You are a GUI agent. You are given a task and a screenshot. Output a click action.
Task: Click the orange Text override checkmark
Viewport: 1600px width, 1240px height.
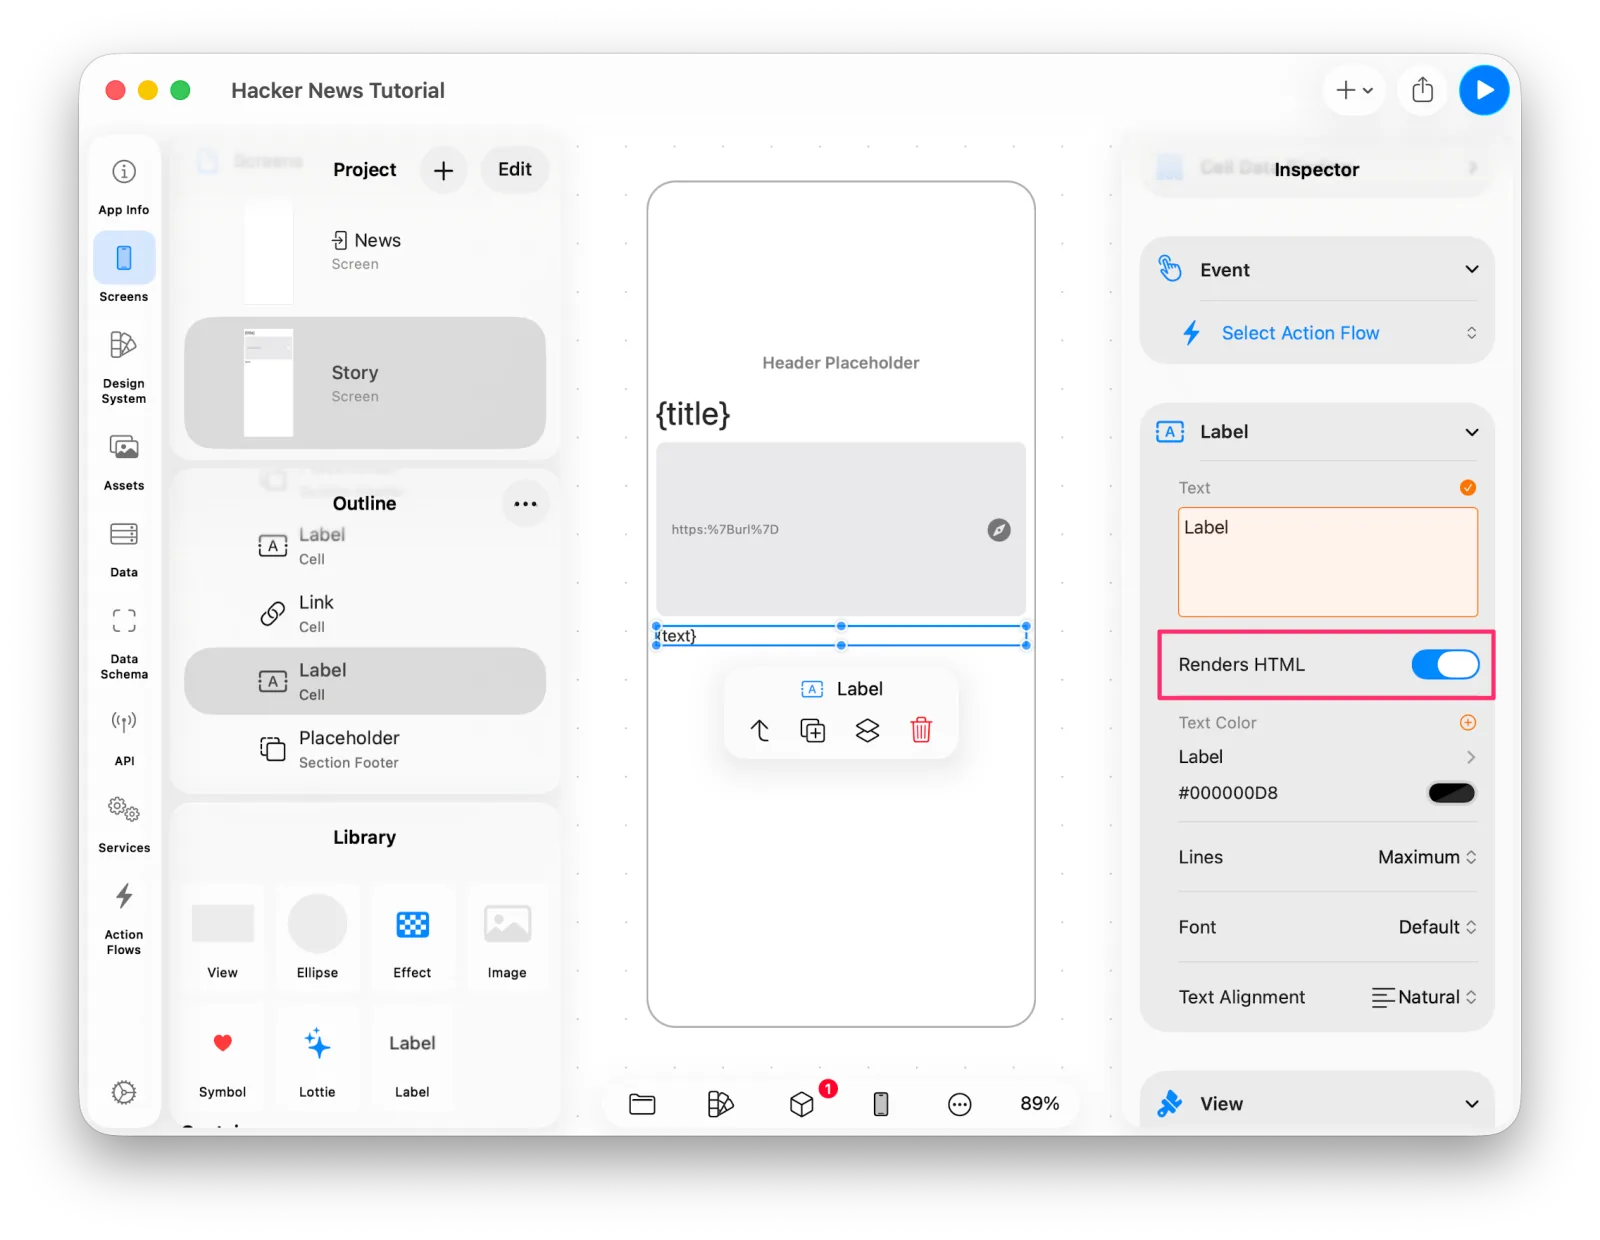point(1467,488)
